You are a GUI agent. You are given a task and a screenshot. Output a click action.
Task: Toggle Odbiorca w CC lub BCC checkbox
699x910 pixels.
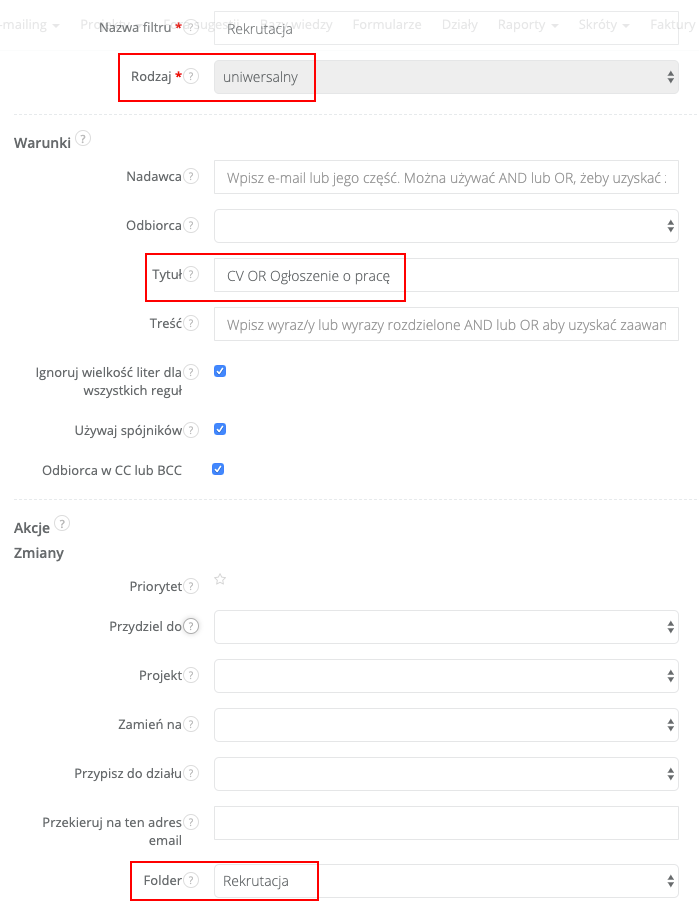[220, 468]
